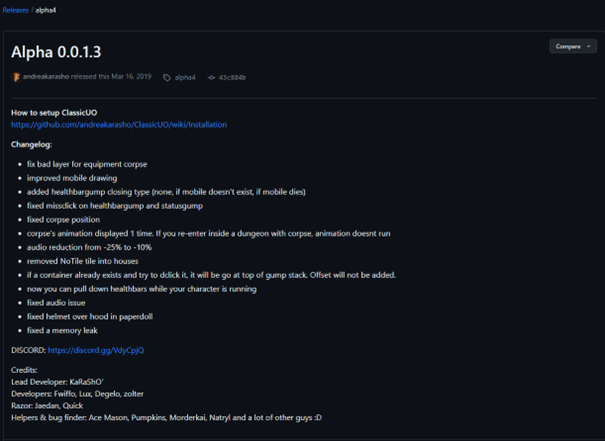Click 'if a container already exists' item
Viewport: 605px width, 441px height.
point(211,275)
